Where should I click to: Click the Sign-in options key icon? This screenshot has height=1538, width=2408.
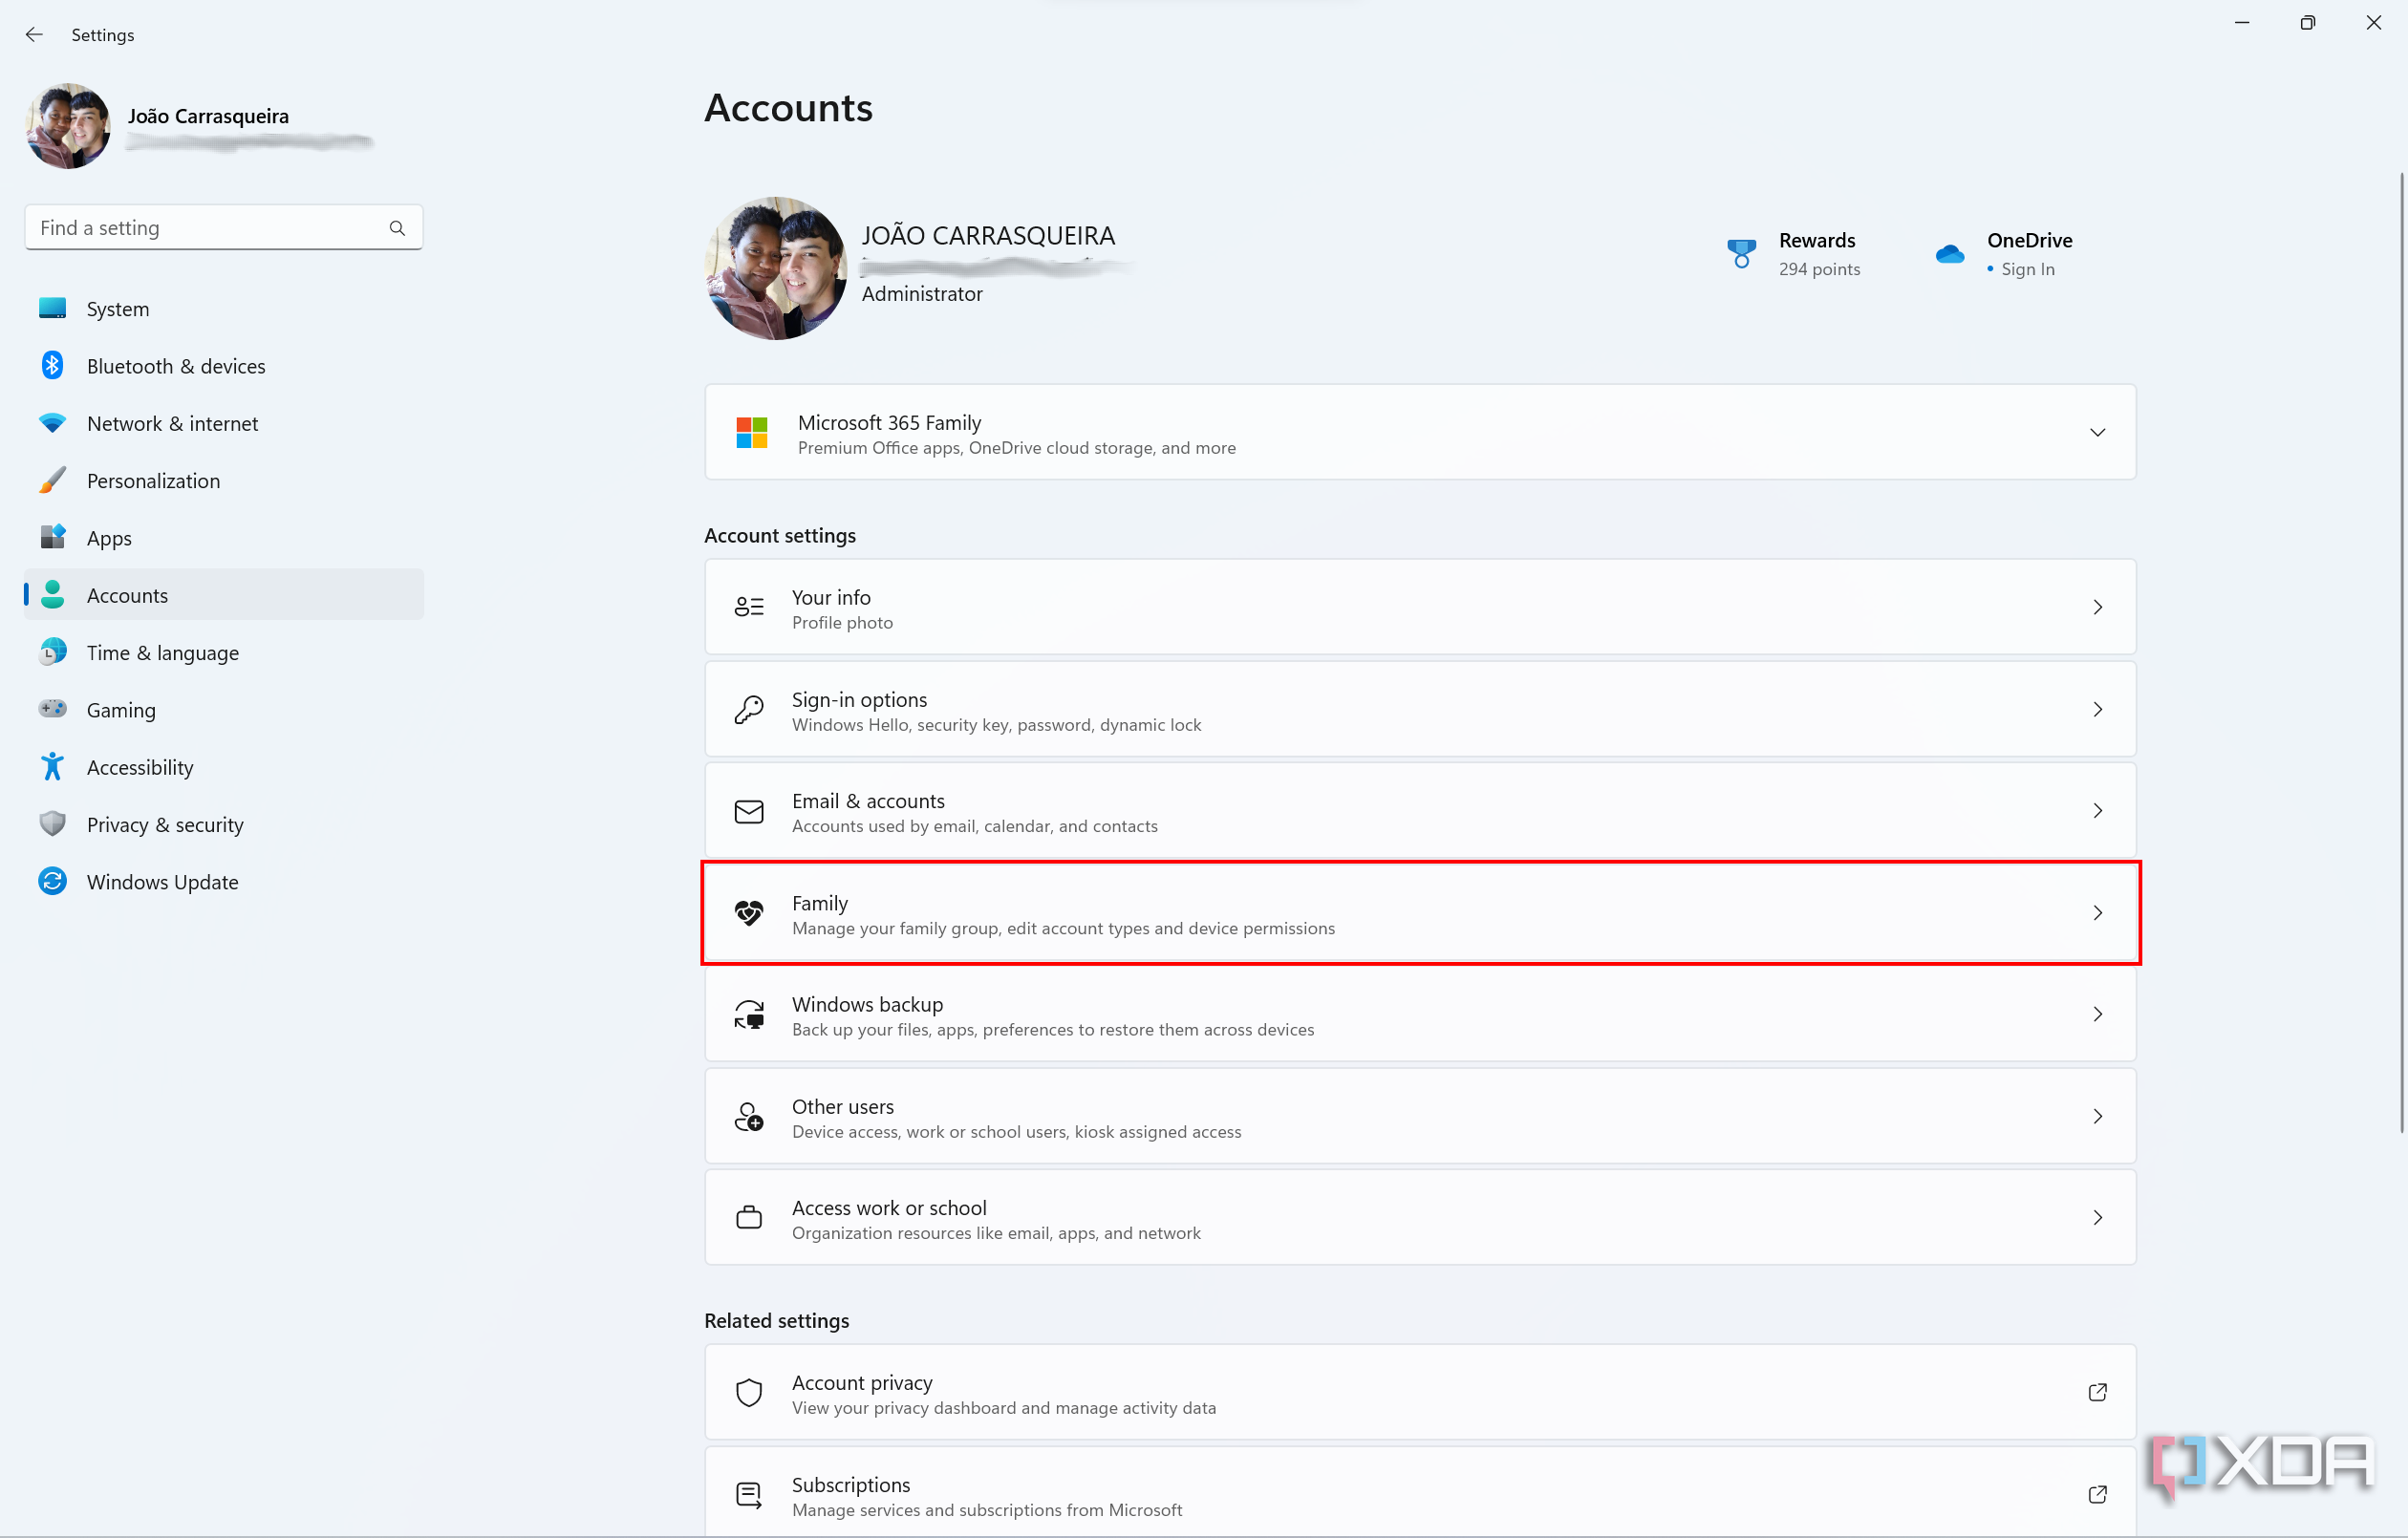749,709
